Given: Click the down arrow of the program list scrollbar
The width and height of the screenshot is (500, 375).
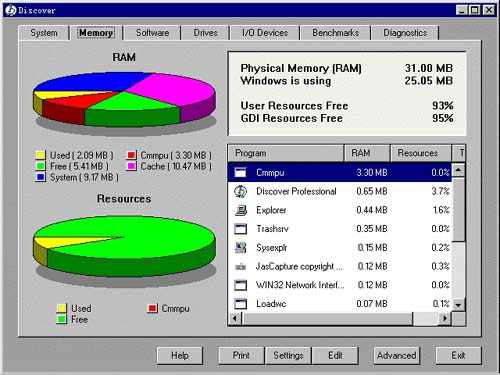Looking at the screenshot, I should point(459,305).
